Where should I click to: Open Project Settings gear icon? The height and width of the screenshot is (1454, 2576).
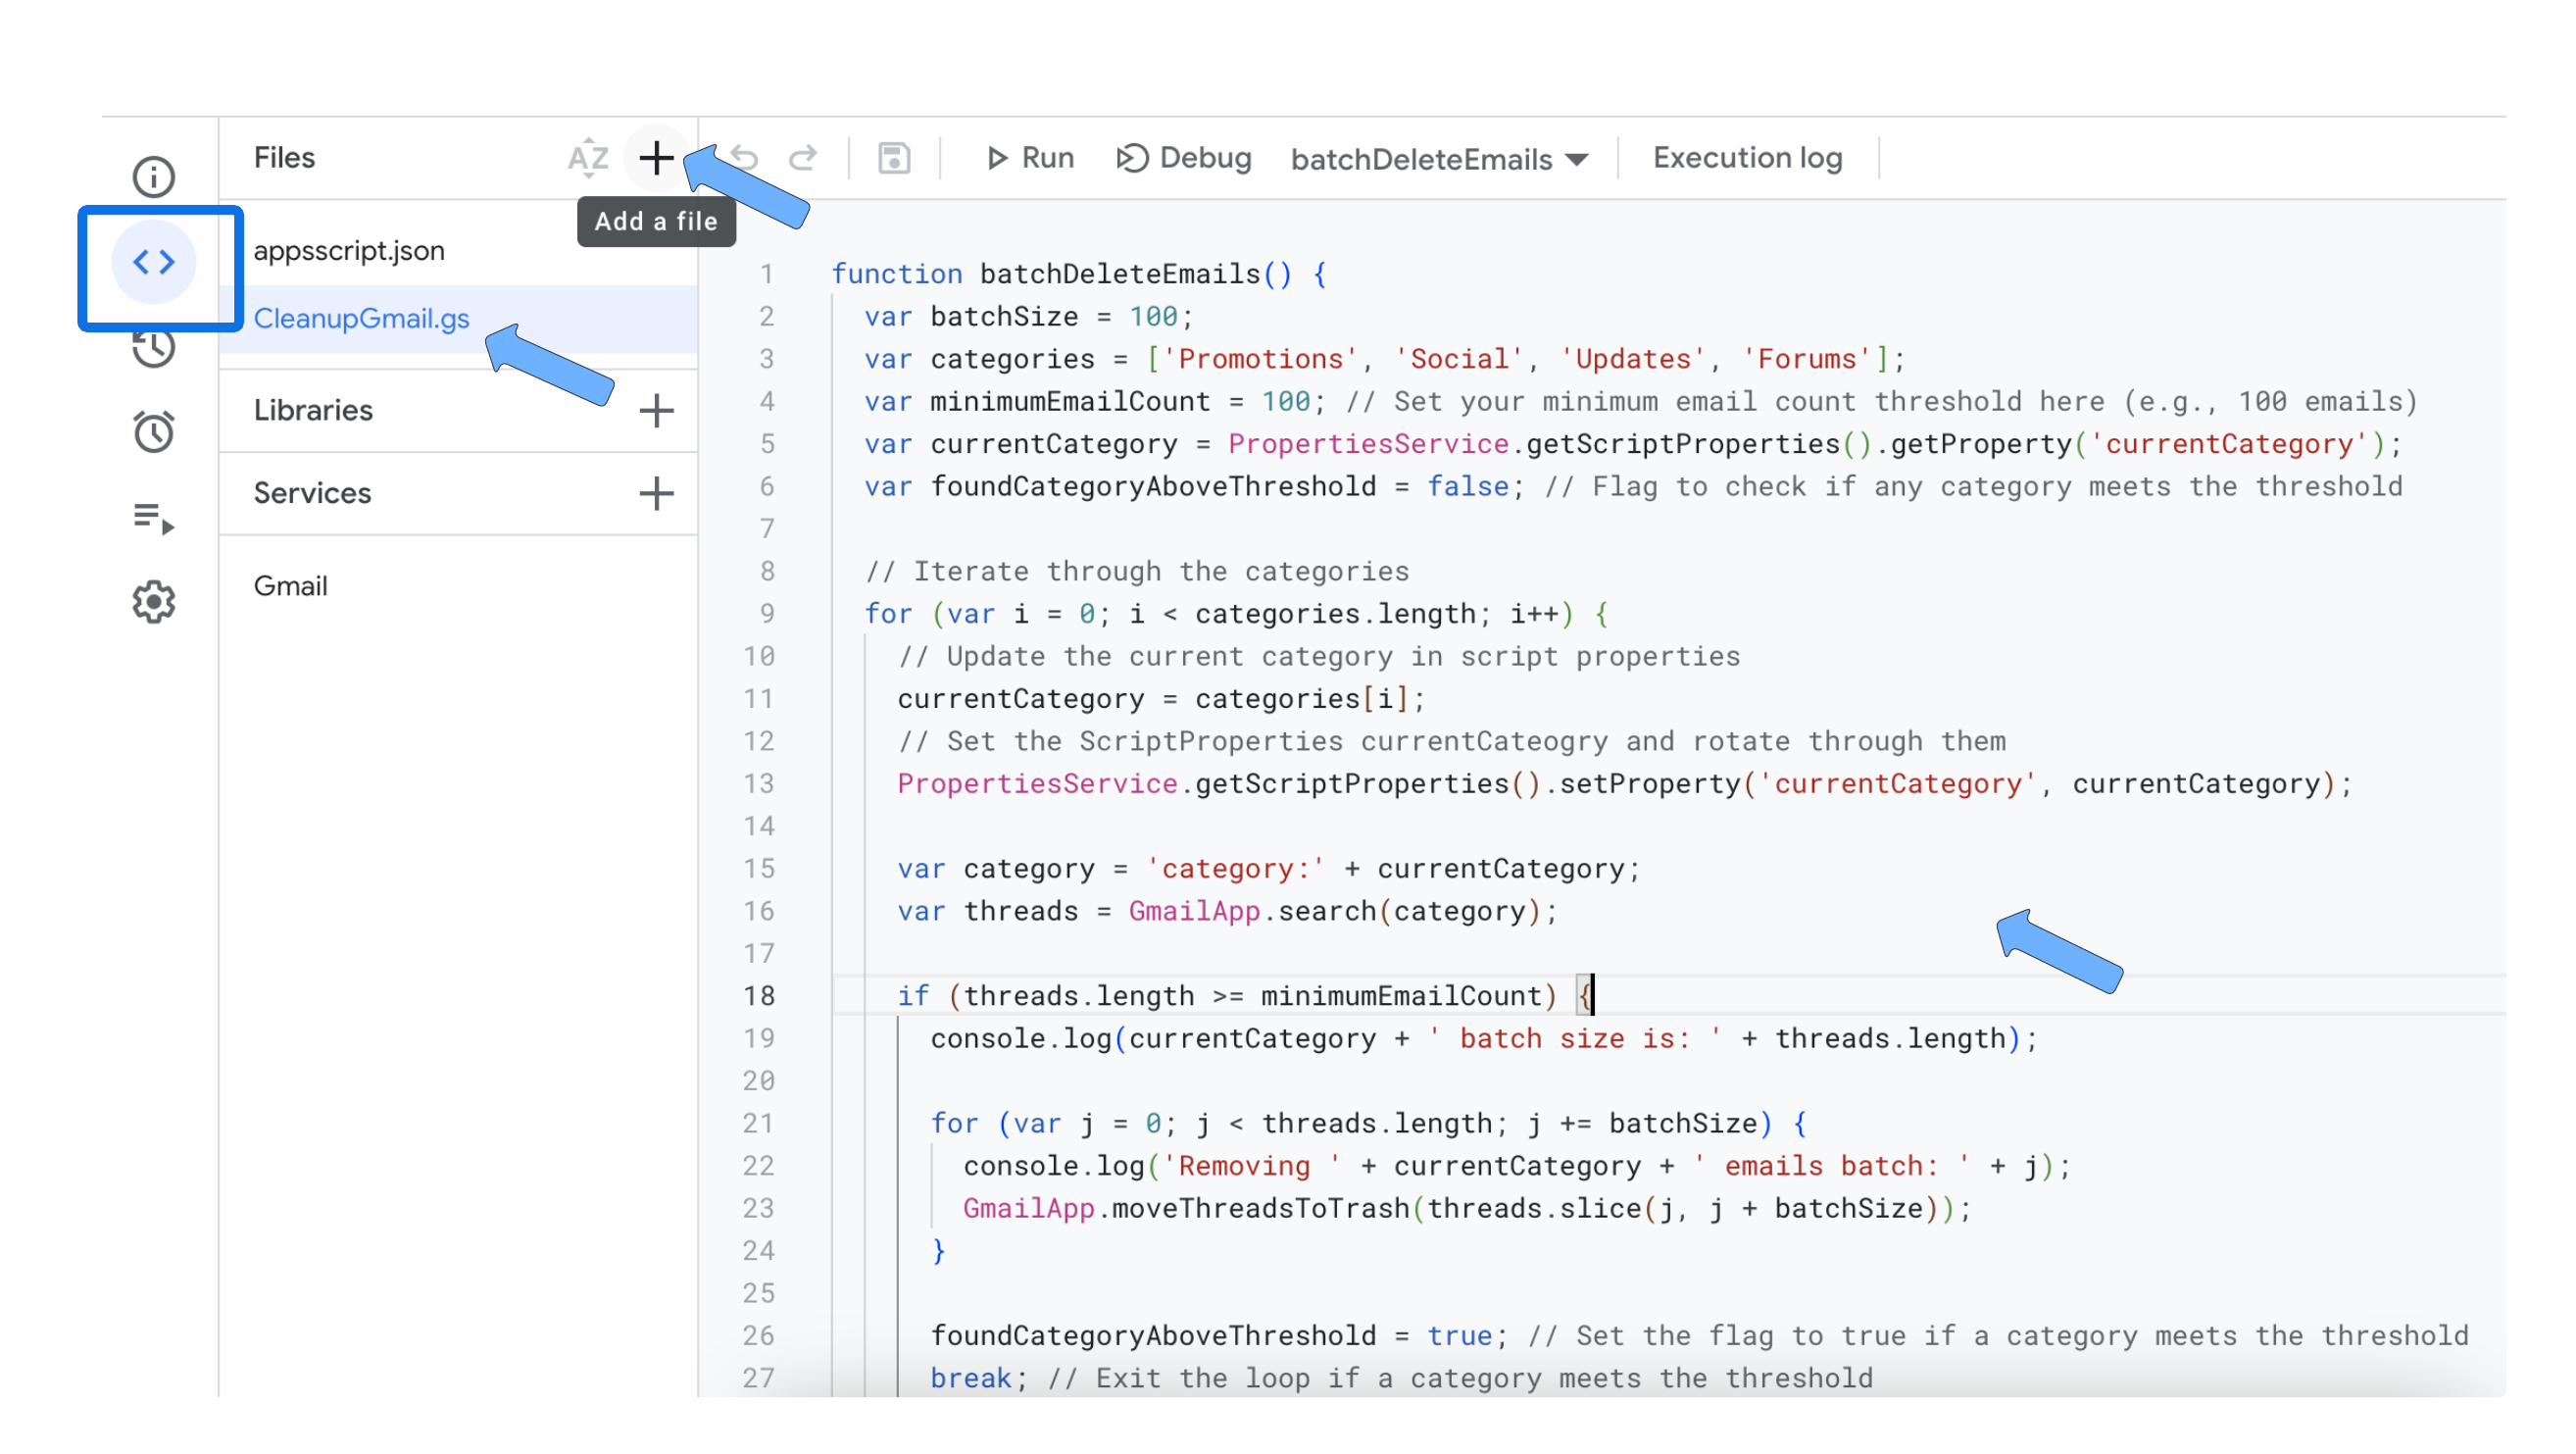click(153, 602)
